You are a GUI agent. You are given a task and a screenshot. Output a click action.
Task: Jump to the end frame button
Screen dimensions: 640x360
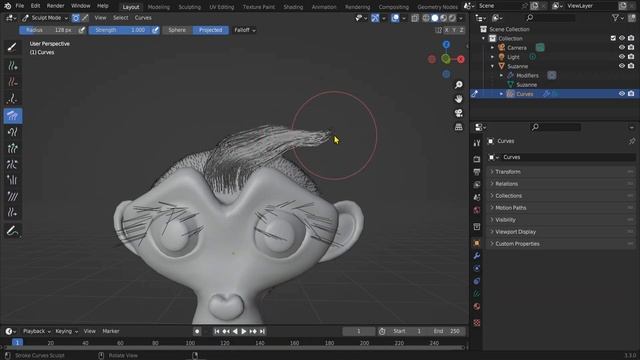point(262,331)
